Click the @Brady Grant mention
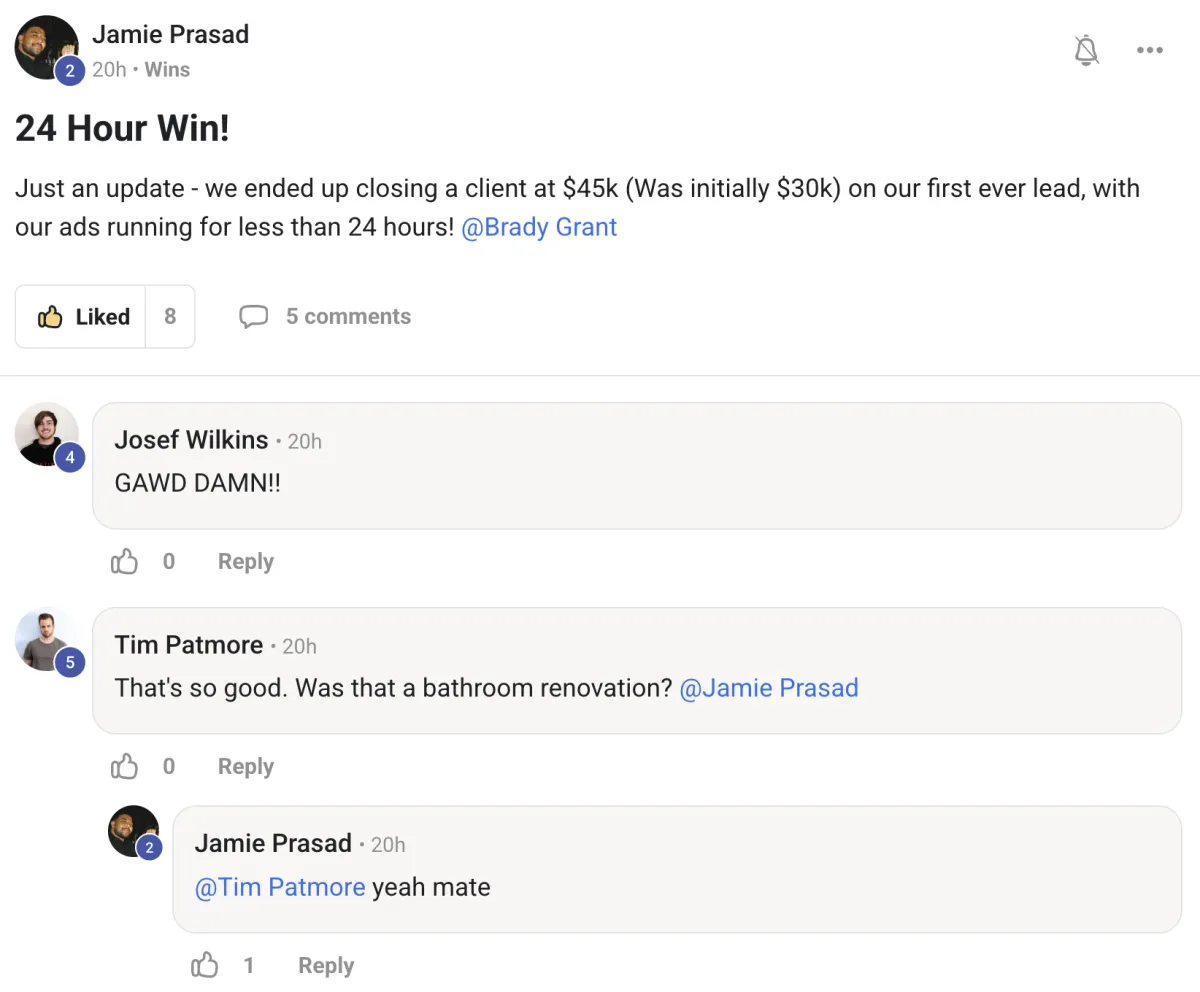Viewport: 1200px width, 992px height. pos(539,227)
